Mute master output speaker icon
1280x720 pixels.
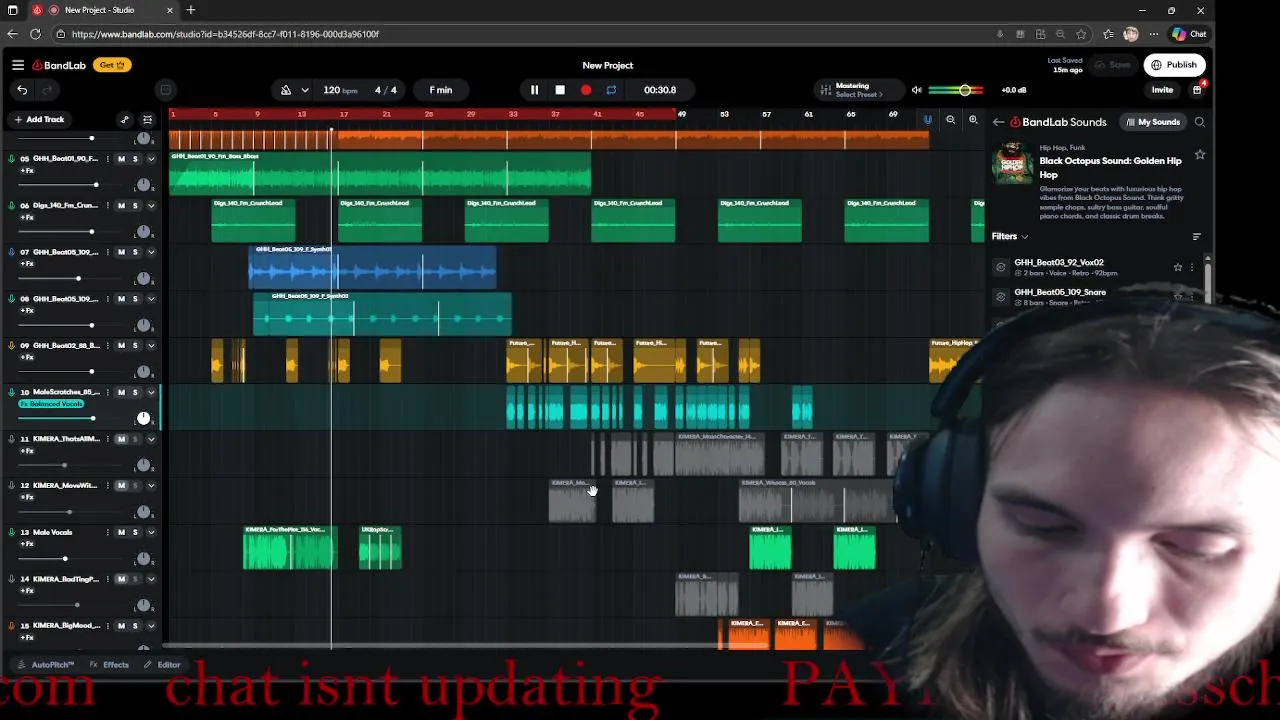(916, 90)
